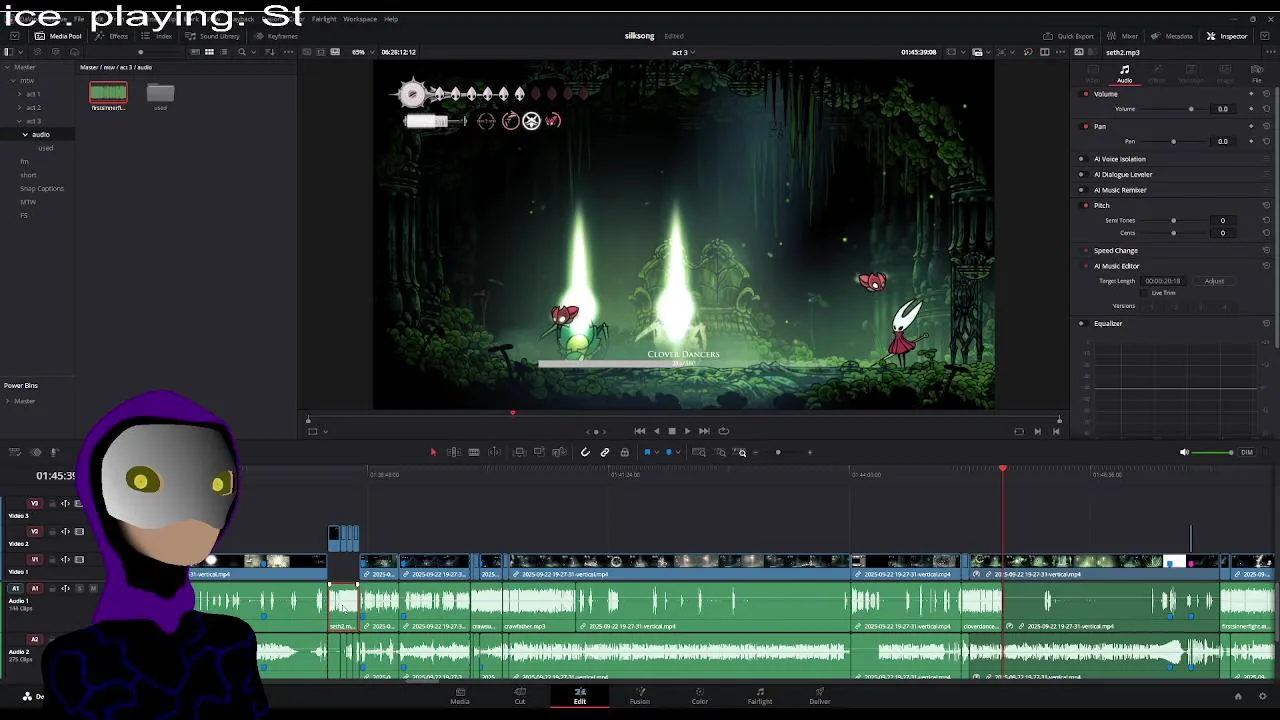This screenshot has height=720, width=1280.
Task: Mute the monitor speaker icon
Action: 1184,452
